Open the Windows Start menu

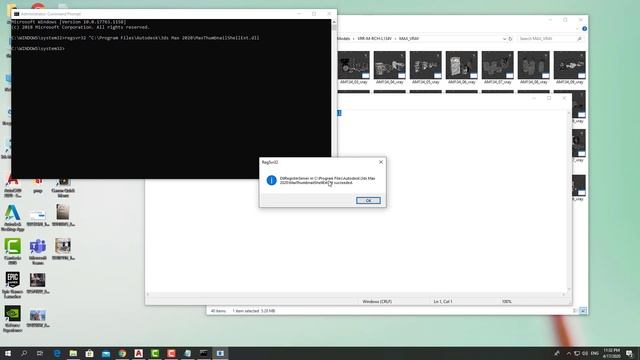[x=7, y=353]
